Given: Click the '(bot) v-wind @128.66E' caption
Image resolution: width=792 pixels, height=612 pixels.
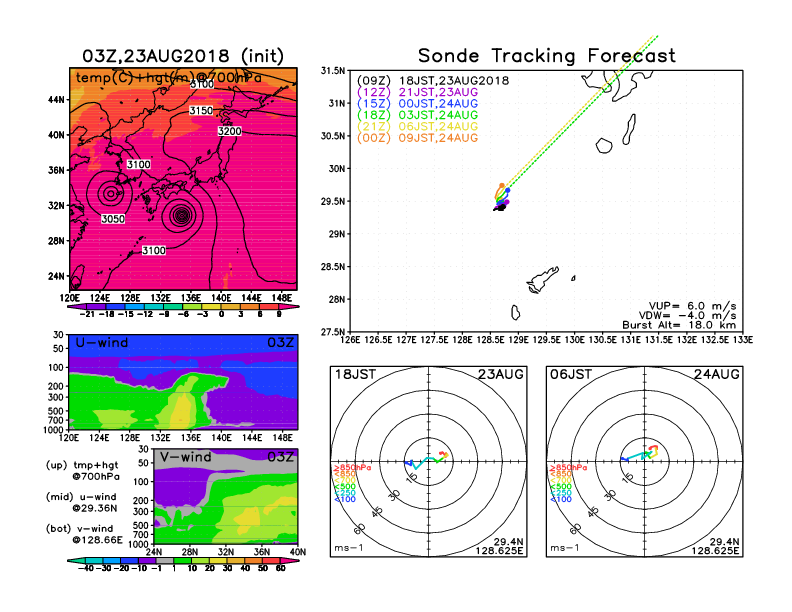Looking at the screenshot, I should click(84, 534).
